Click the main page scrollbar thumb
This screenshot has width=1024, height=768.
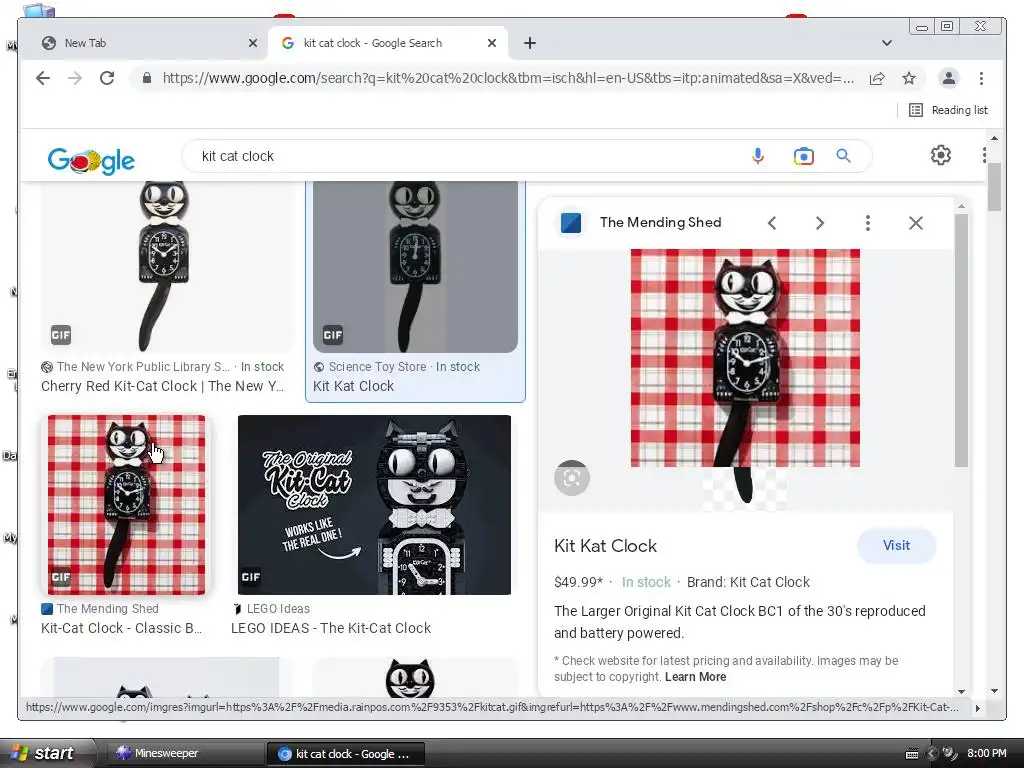tap(994, 187)
